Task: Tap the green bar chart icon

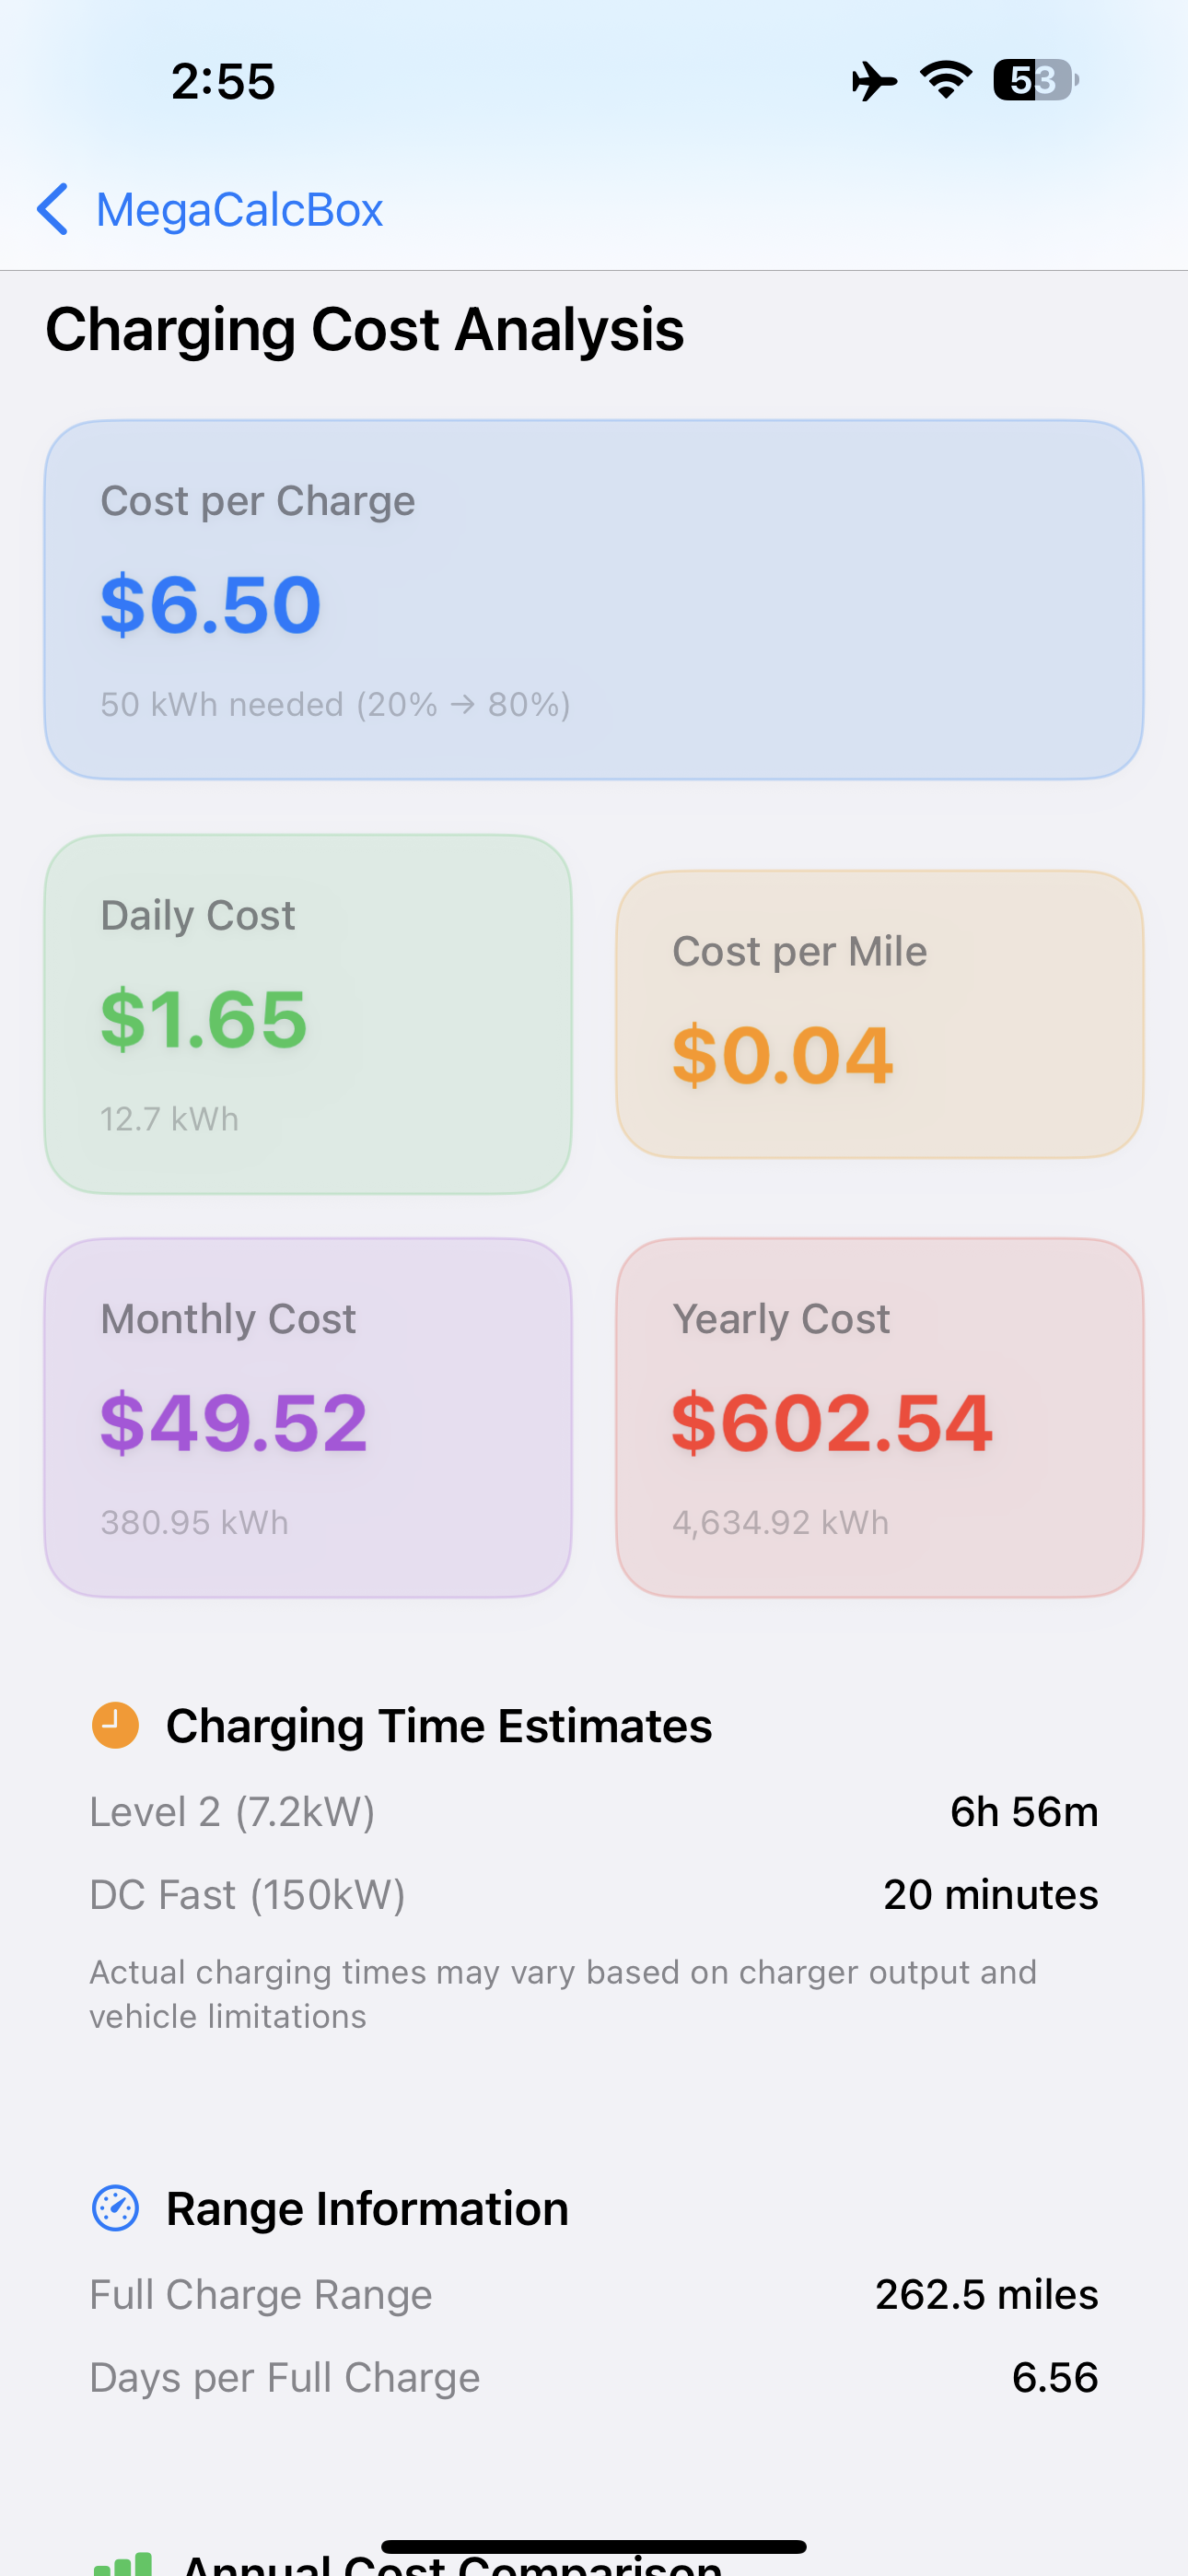Action: 122,2563
